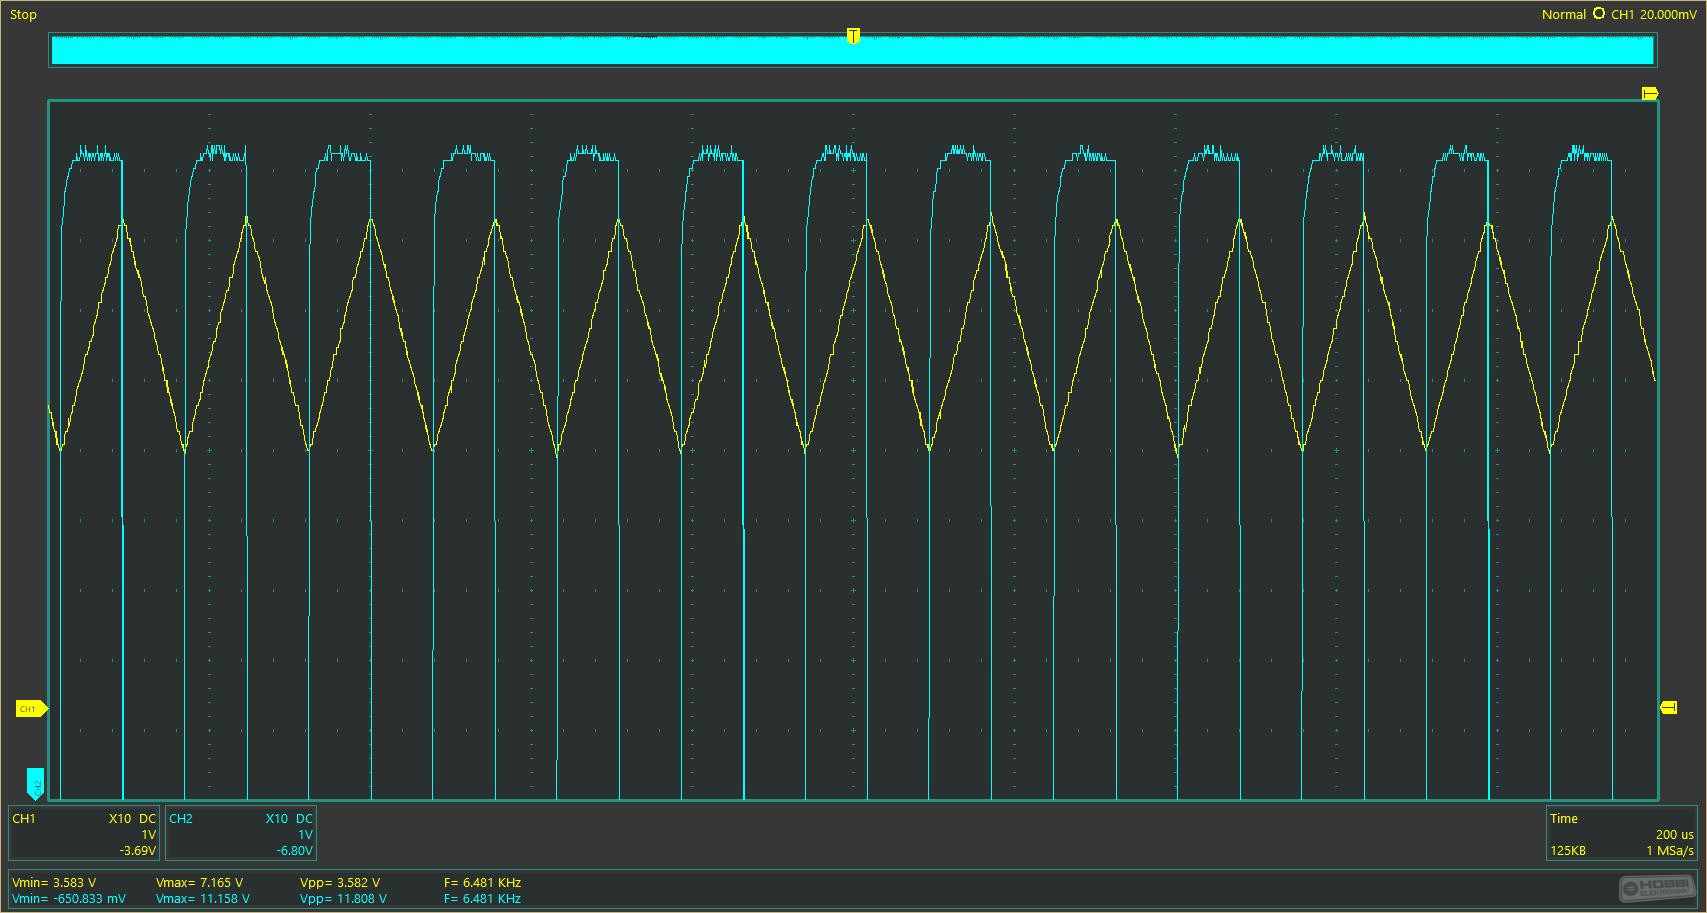Click the CH1 X10 DC probe setting
Viewport: 1707px width, 913px height.
[x=132, y=818]
